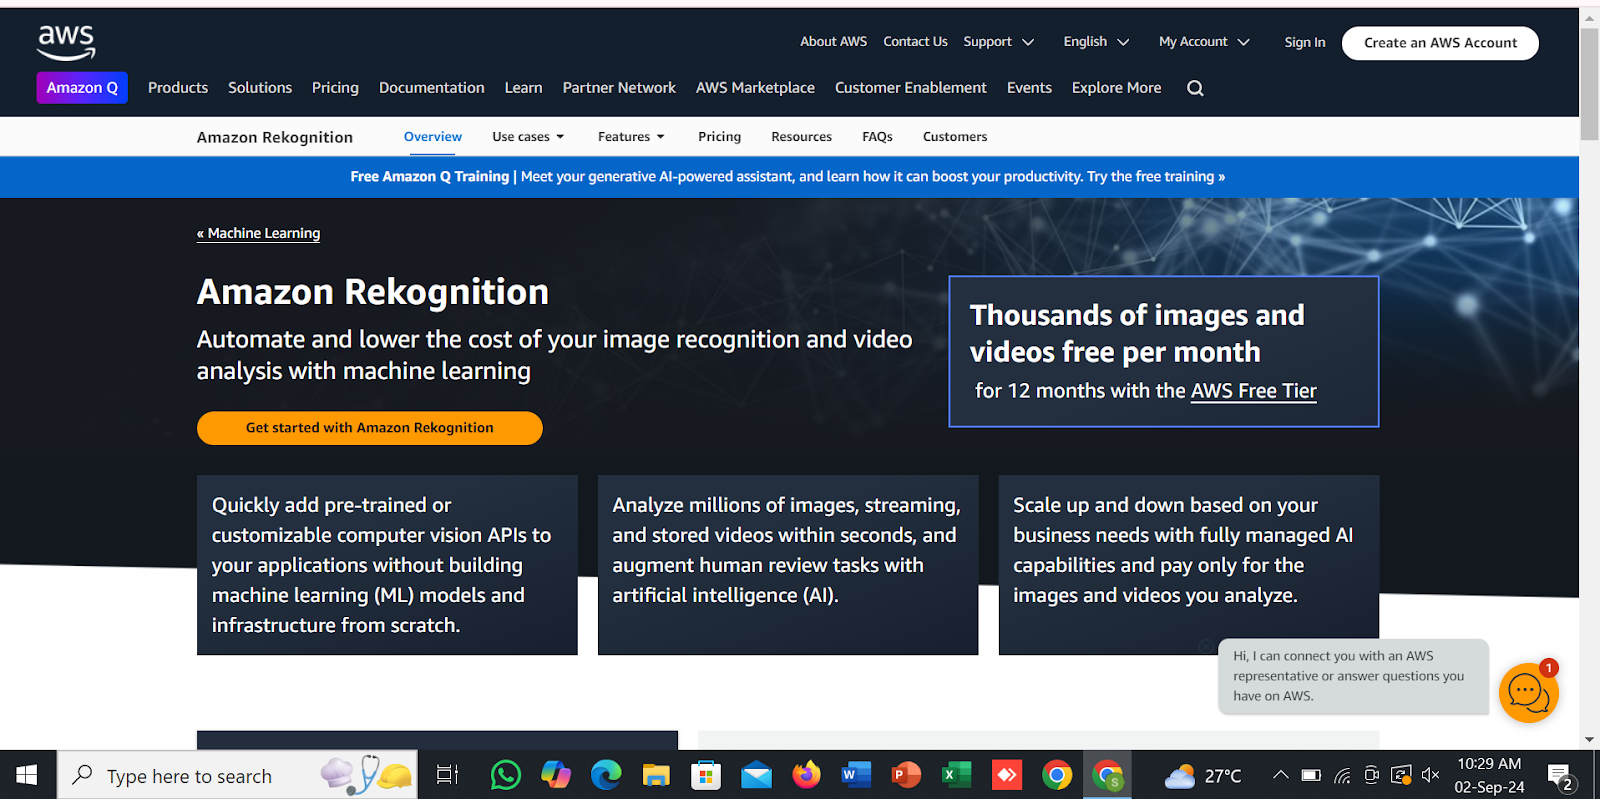The height and width of the screenshot is (799, 1600).
Task: Open the Windows notification center icon
Action: [x=1560, y=776]
